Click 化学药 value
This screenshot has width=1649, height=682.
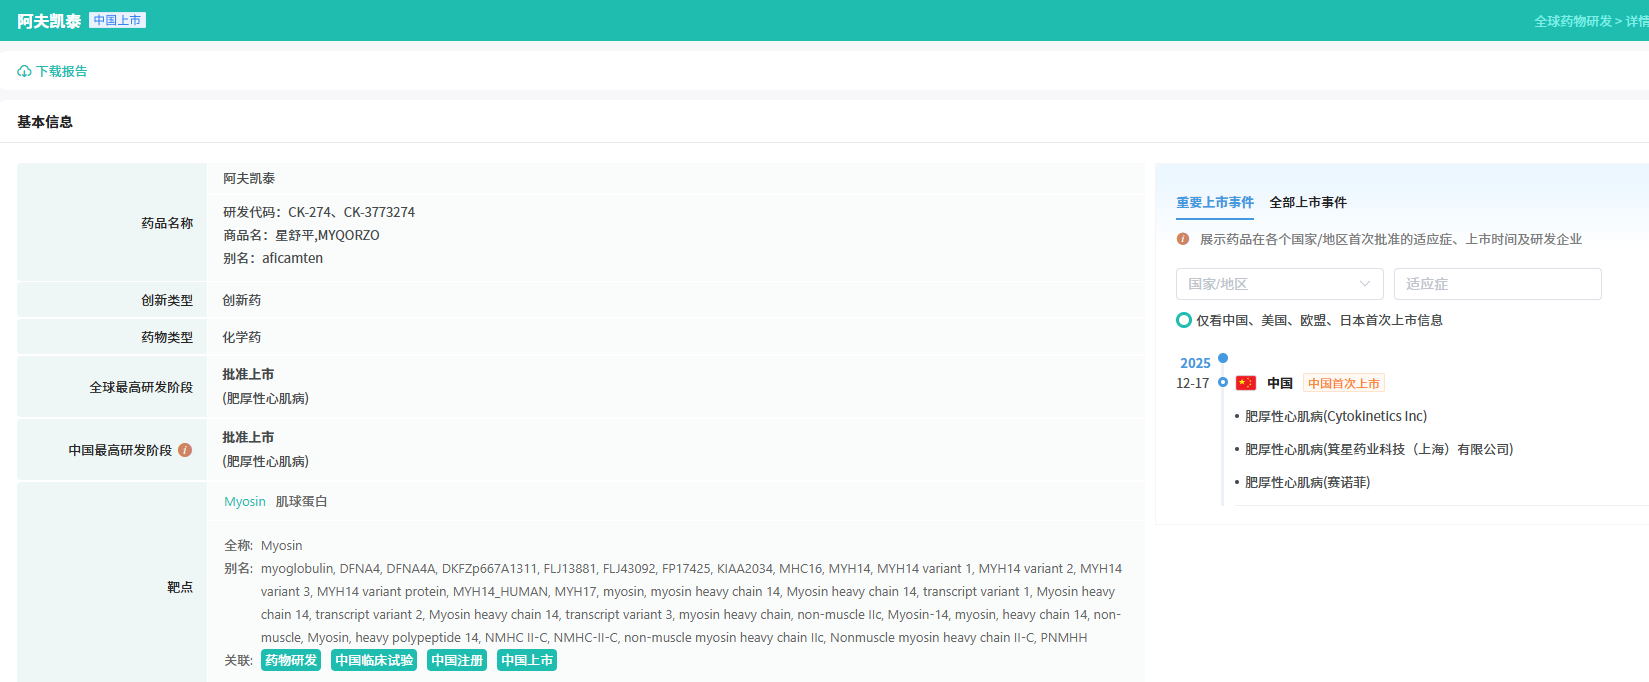coord(242,337)
